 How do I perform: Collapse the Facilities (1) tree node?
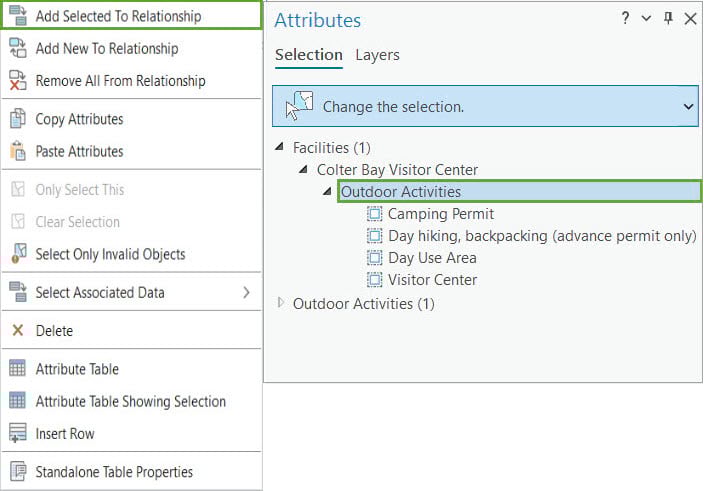(280, 147)
